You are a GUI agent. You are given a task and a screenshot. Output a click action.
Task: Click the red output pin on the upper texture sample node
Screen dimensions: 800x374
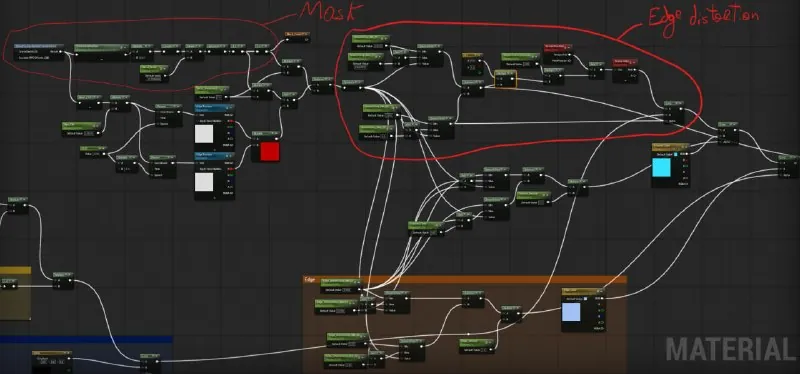pyautogui.click(x=232, y=121)
